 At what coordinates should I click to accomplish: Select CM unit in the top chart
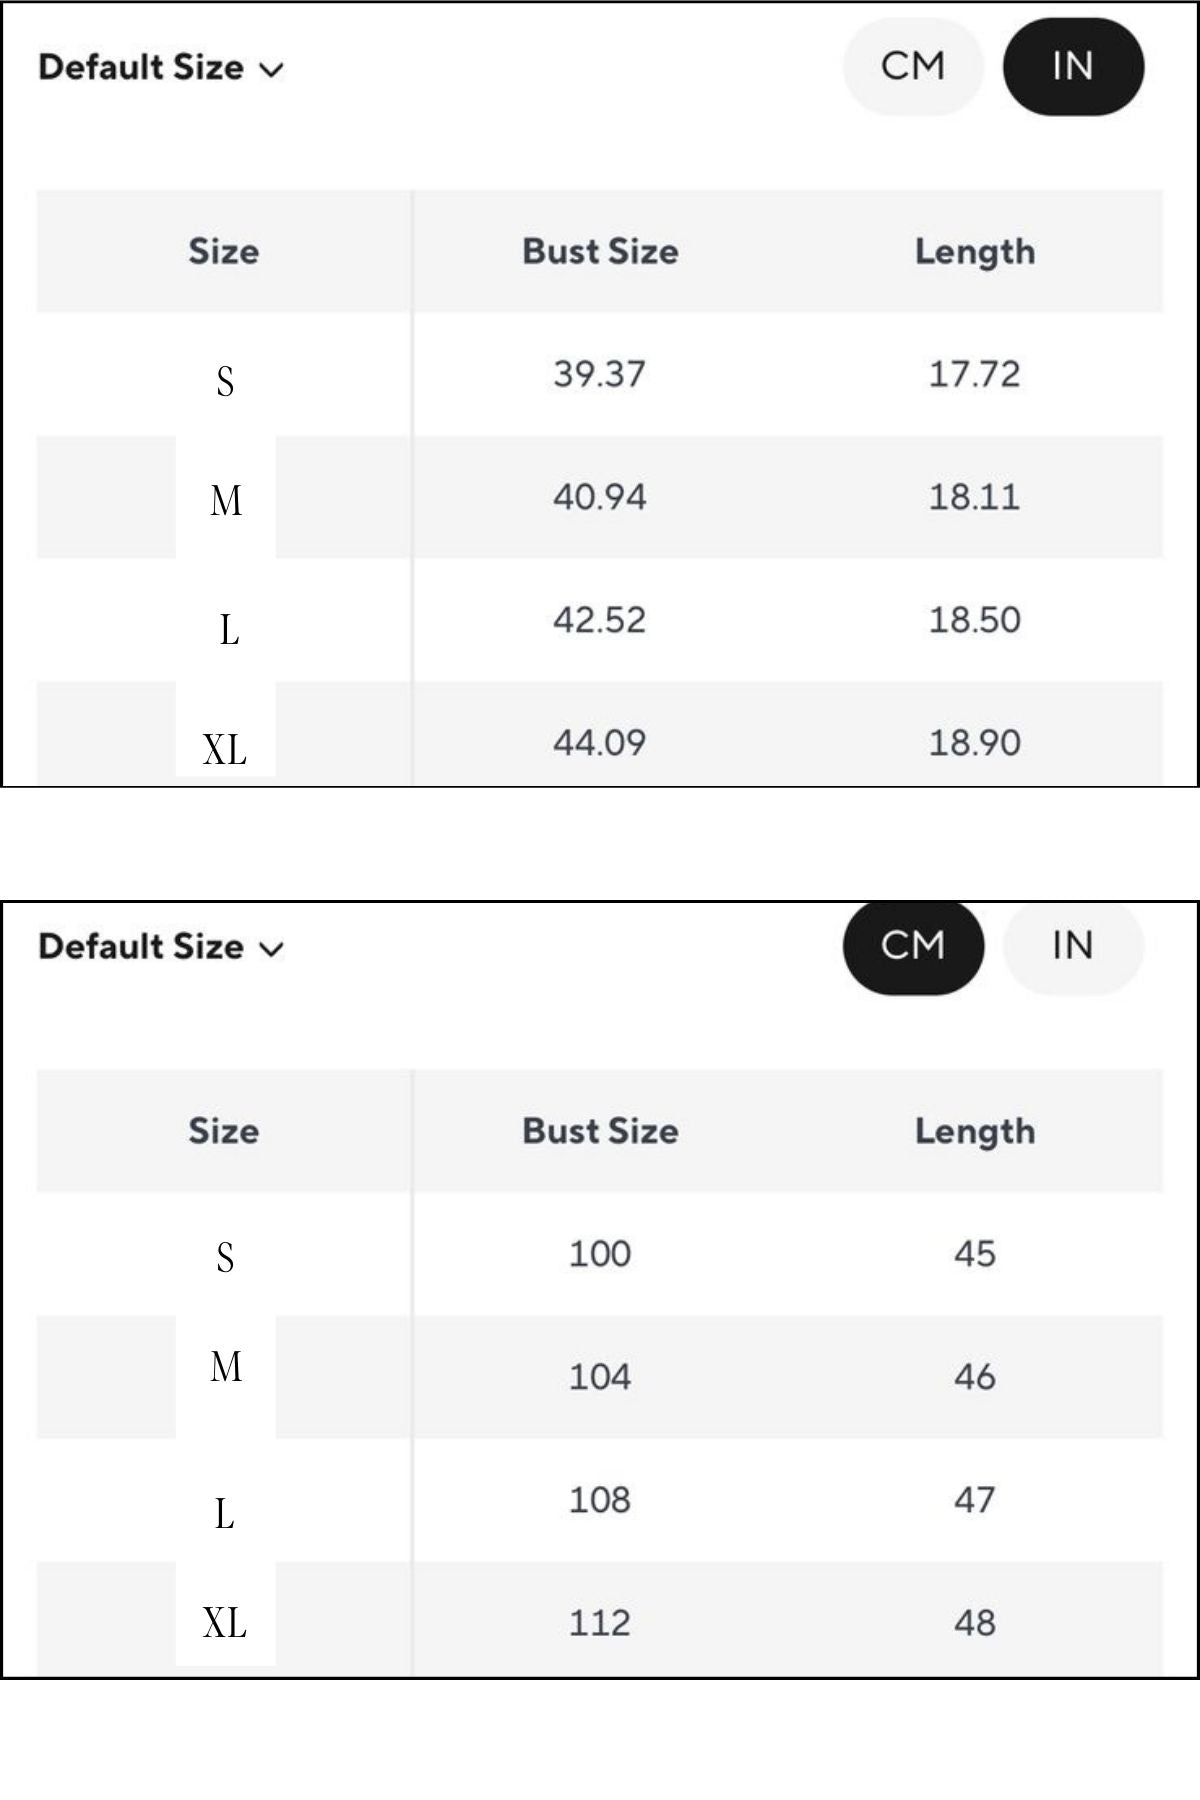[913, 66]
